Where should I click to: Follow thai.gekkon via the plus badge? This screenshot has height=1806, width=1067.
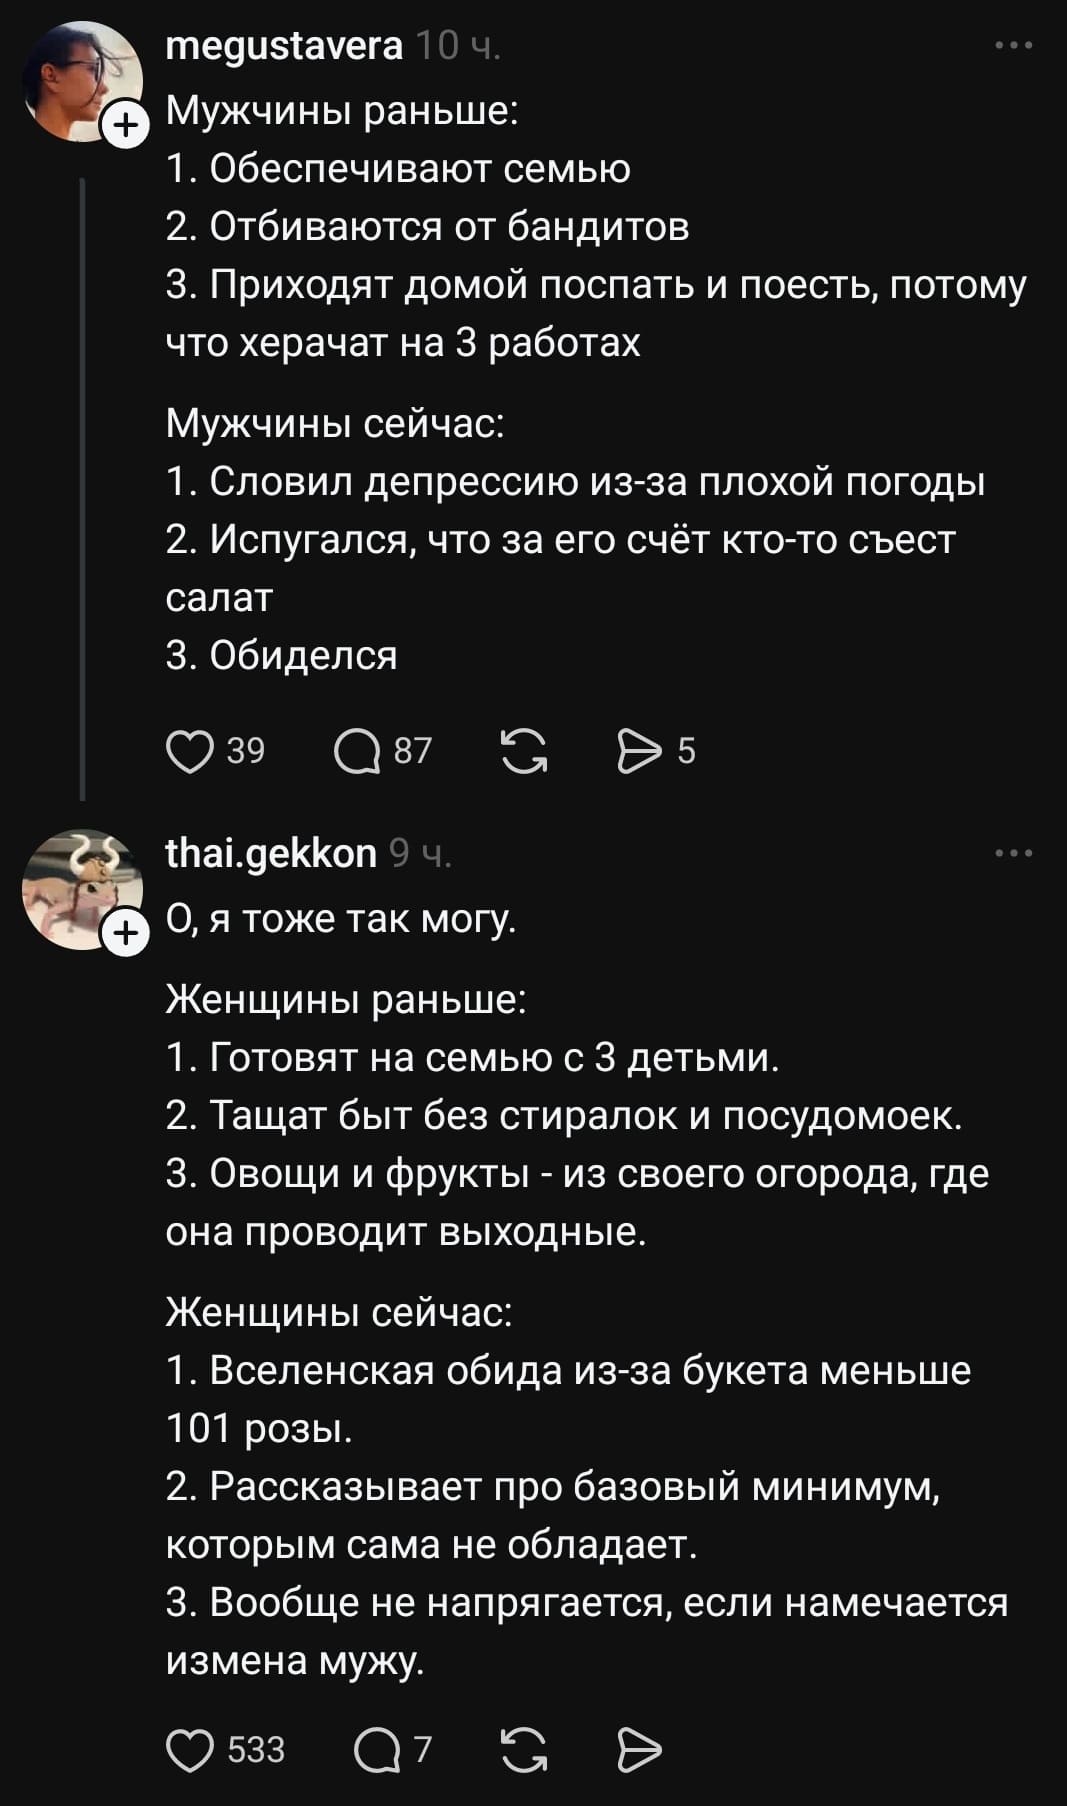coord(124,932)
